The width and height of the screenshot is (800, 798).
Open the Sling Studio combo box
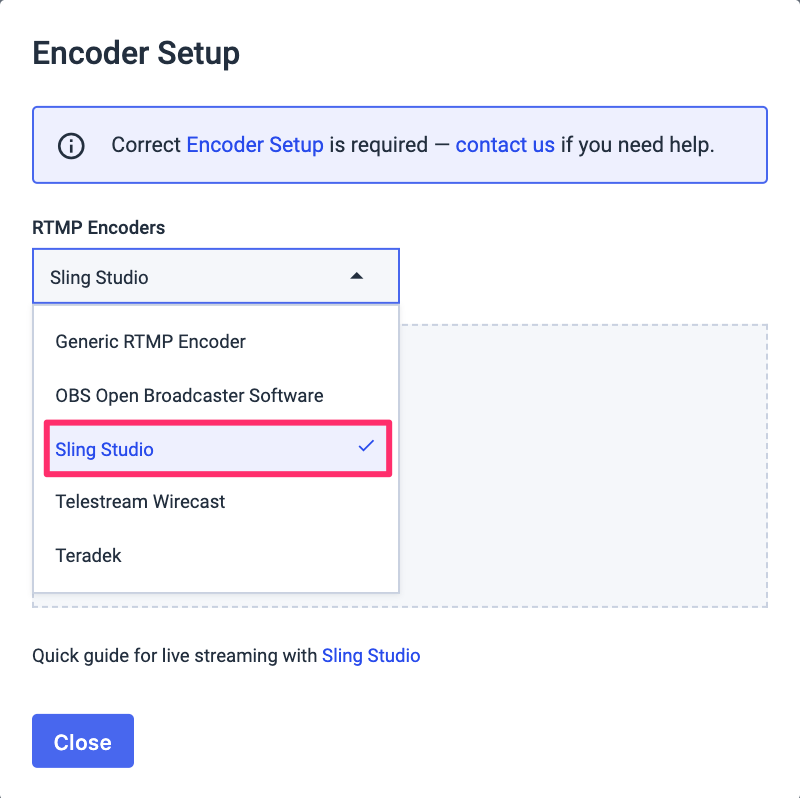pos(216,276)
